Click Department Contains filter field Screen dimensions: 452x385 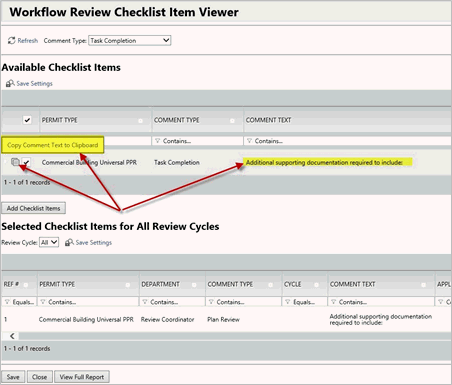pyautogui.click(x=172, y=302)
